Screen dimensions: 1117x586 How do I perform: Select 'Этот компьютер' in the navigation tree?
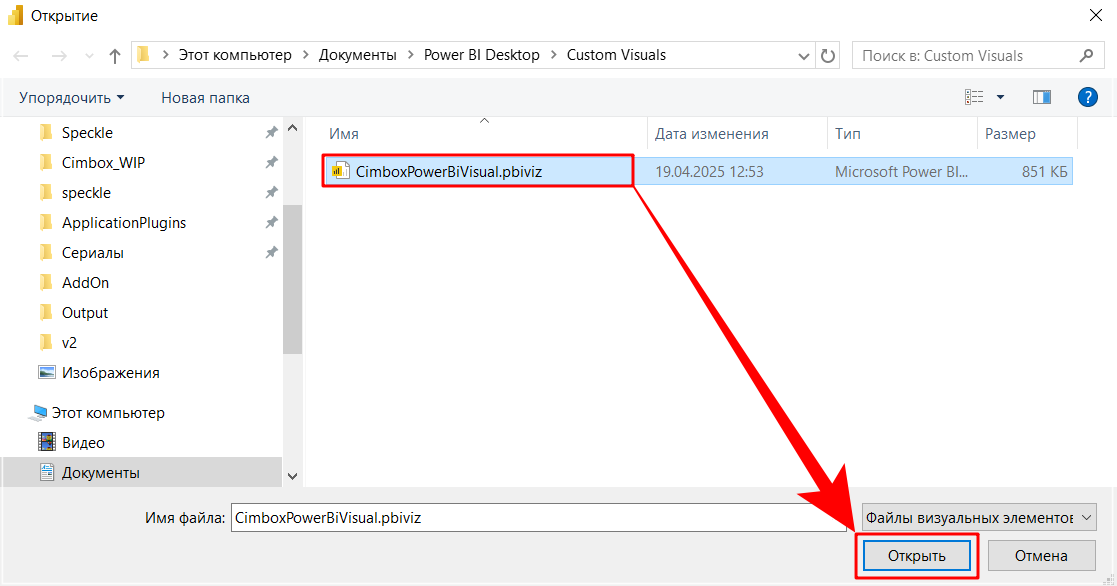108,412
